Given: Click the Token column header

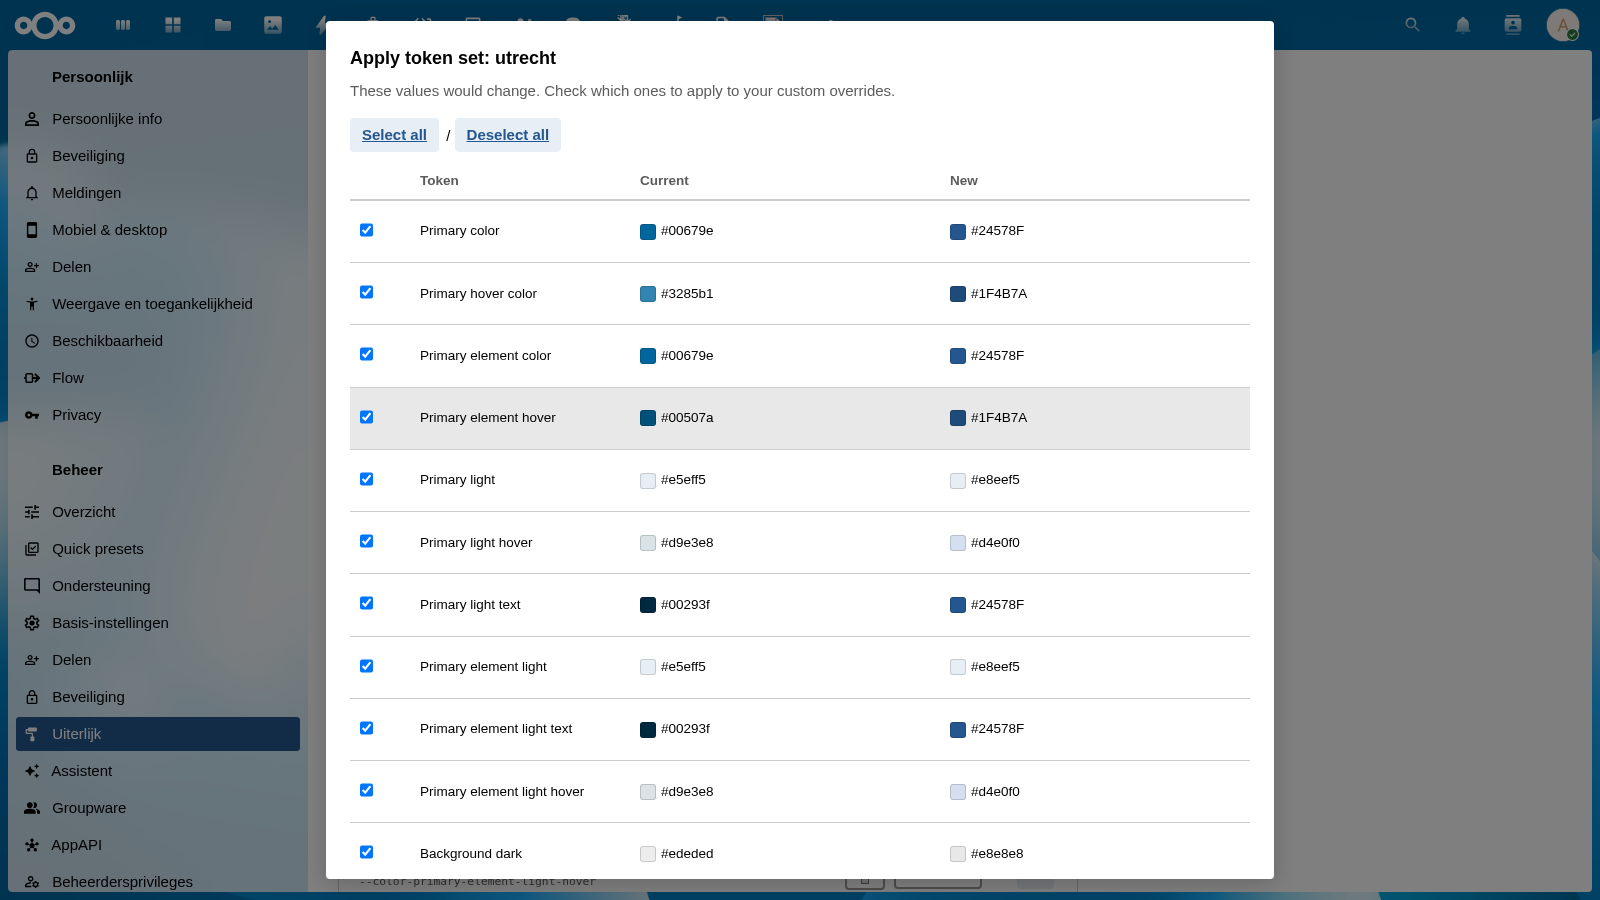Looking at the screenshot, I should click(x=439, y=181).
